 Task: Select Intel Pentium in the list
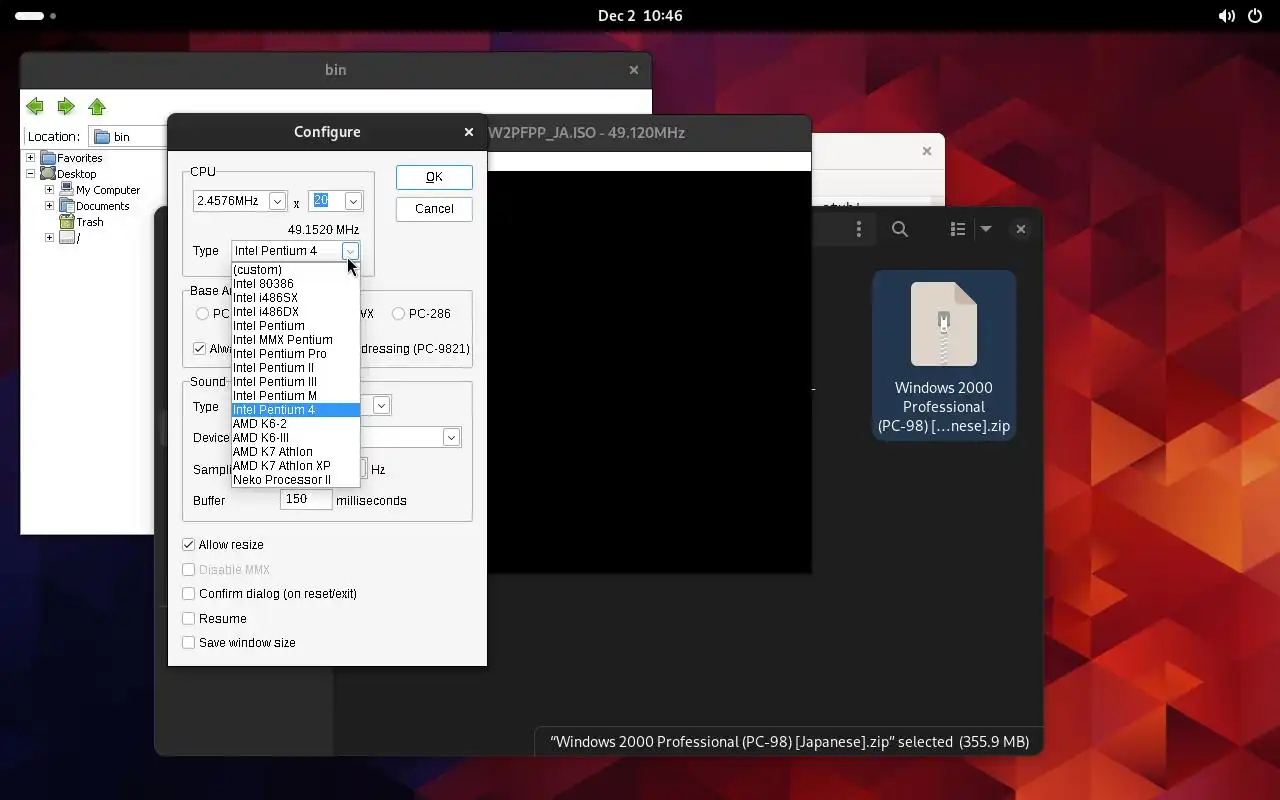pos(295,326)
